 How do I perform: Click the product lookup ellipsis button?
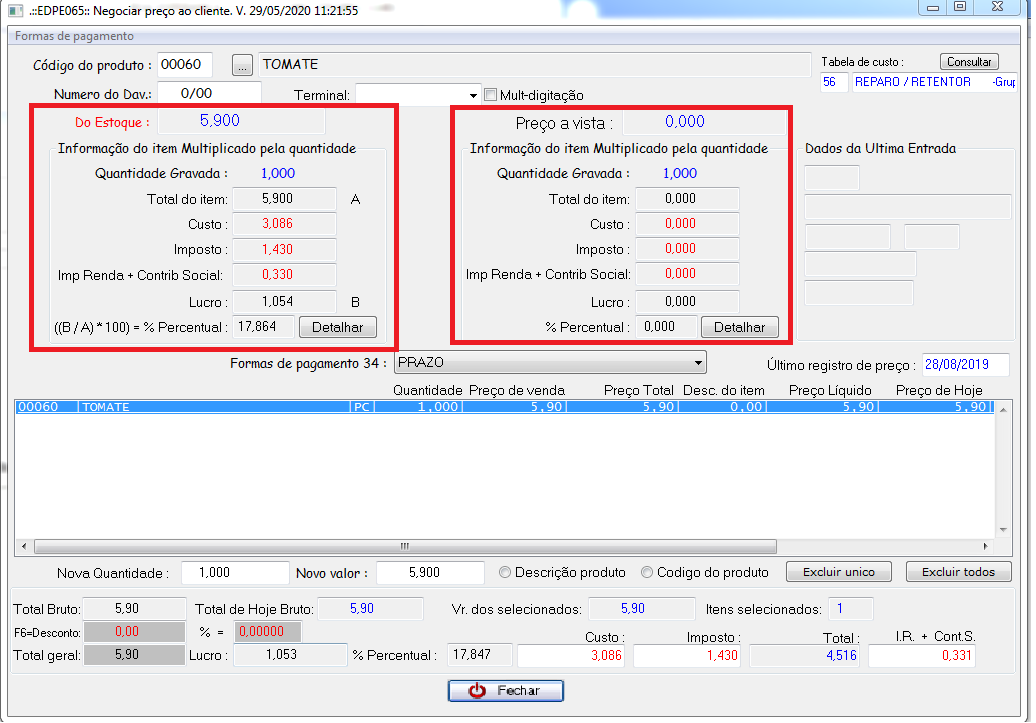point(243,65)
